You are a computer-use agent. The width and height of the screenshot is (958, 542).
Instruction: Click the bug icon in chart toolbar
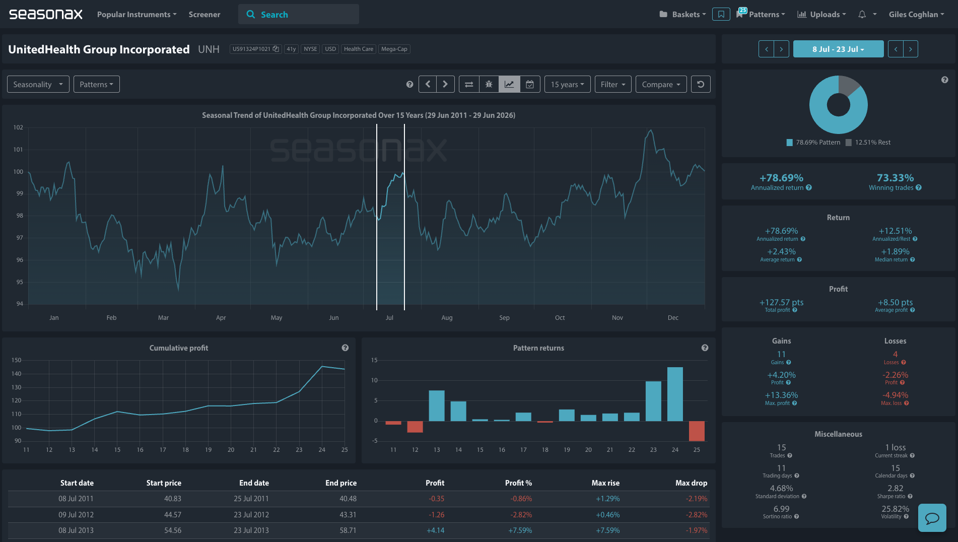(x=489, y=84)
